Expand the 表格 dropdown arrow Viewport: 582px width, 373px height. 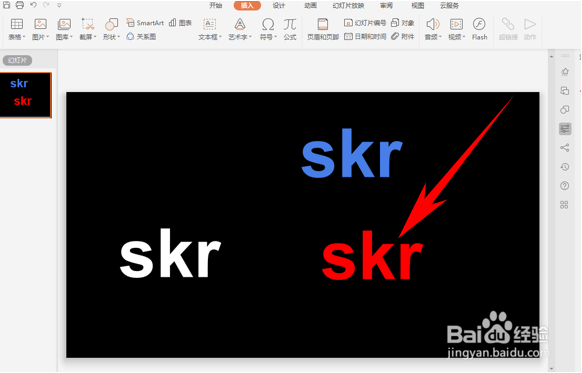click(x=24, y=37)
